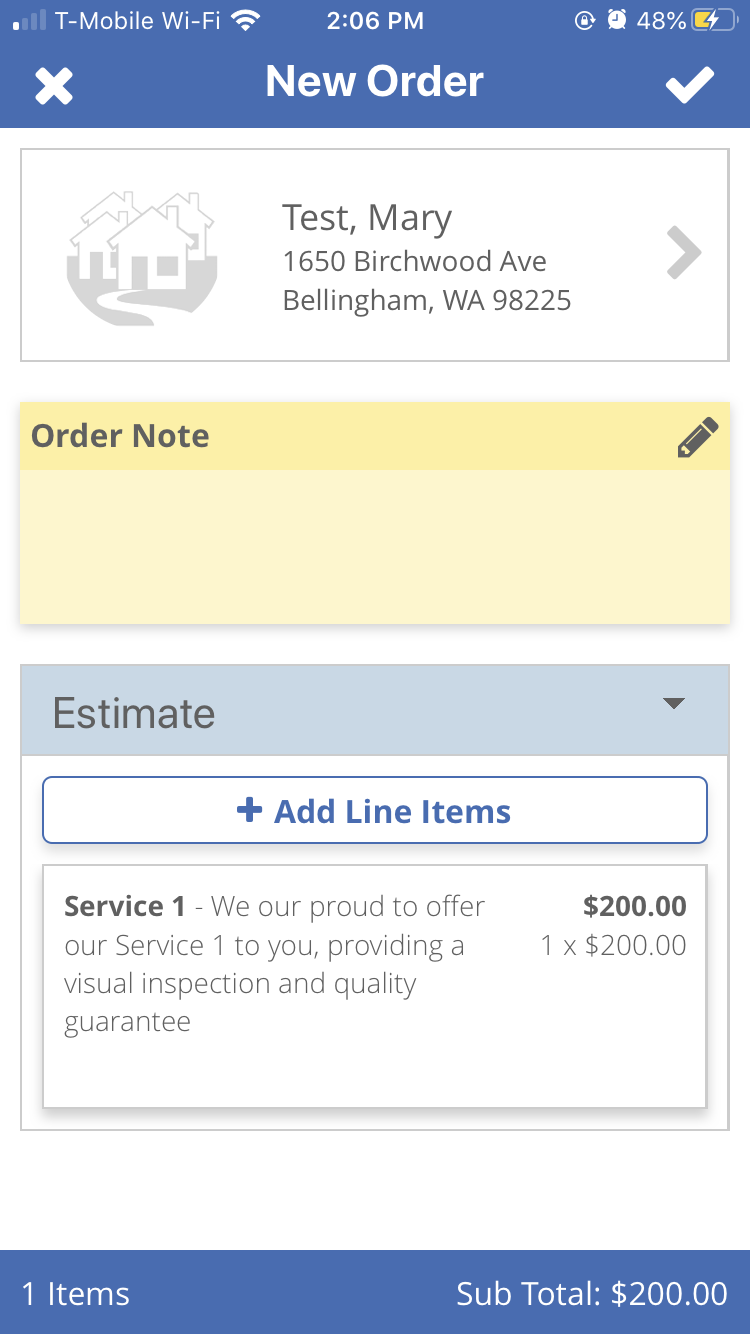Tap the orientation lock status icon
Image resolution: width=750 pixels, height=1334 pixels.
click(585, 20)
